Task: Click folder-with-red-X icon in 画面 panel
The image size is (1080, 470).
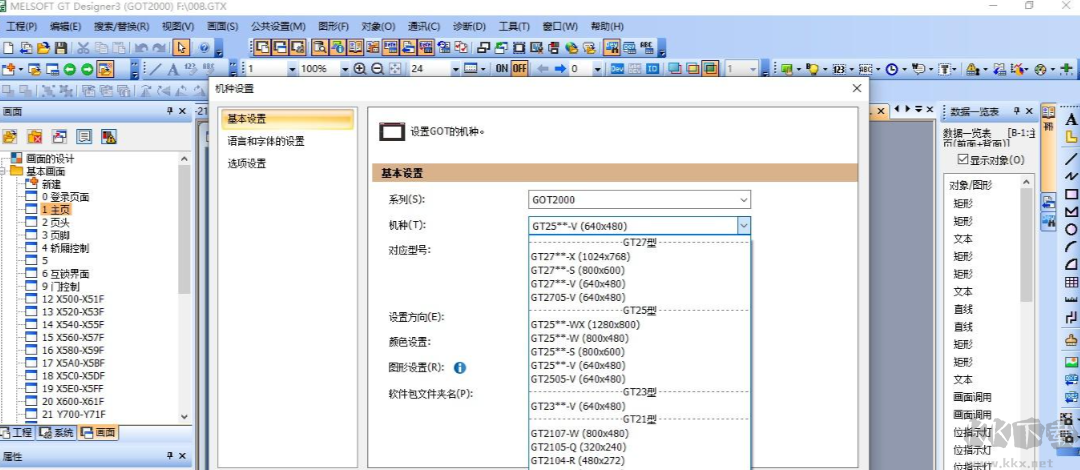Action: coord(34,136)
